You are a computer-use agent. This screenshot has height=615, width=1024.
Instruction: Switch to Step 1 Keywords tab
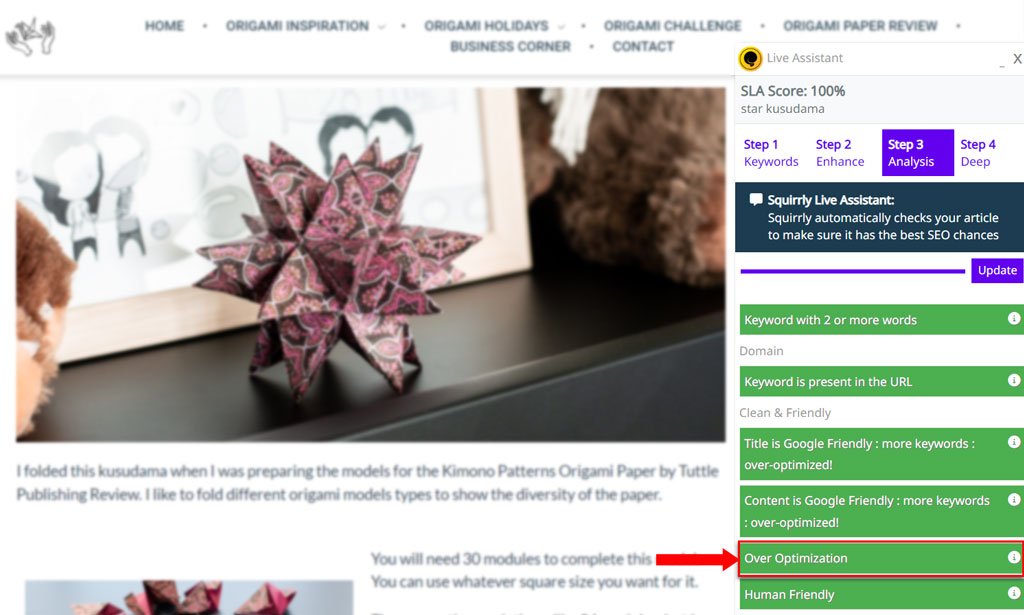[771, 153]
